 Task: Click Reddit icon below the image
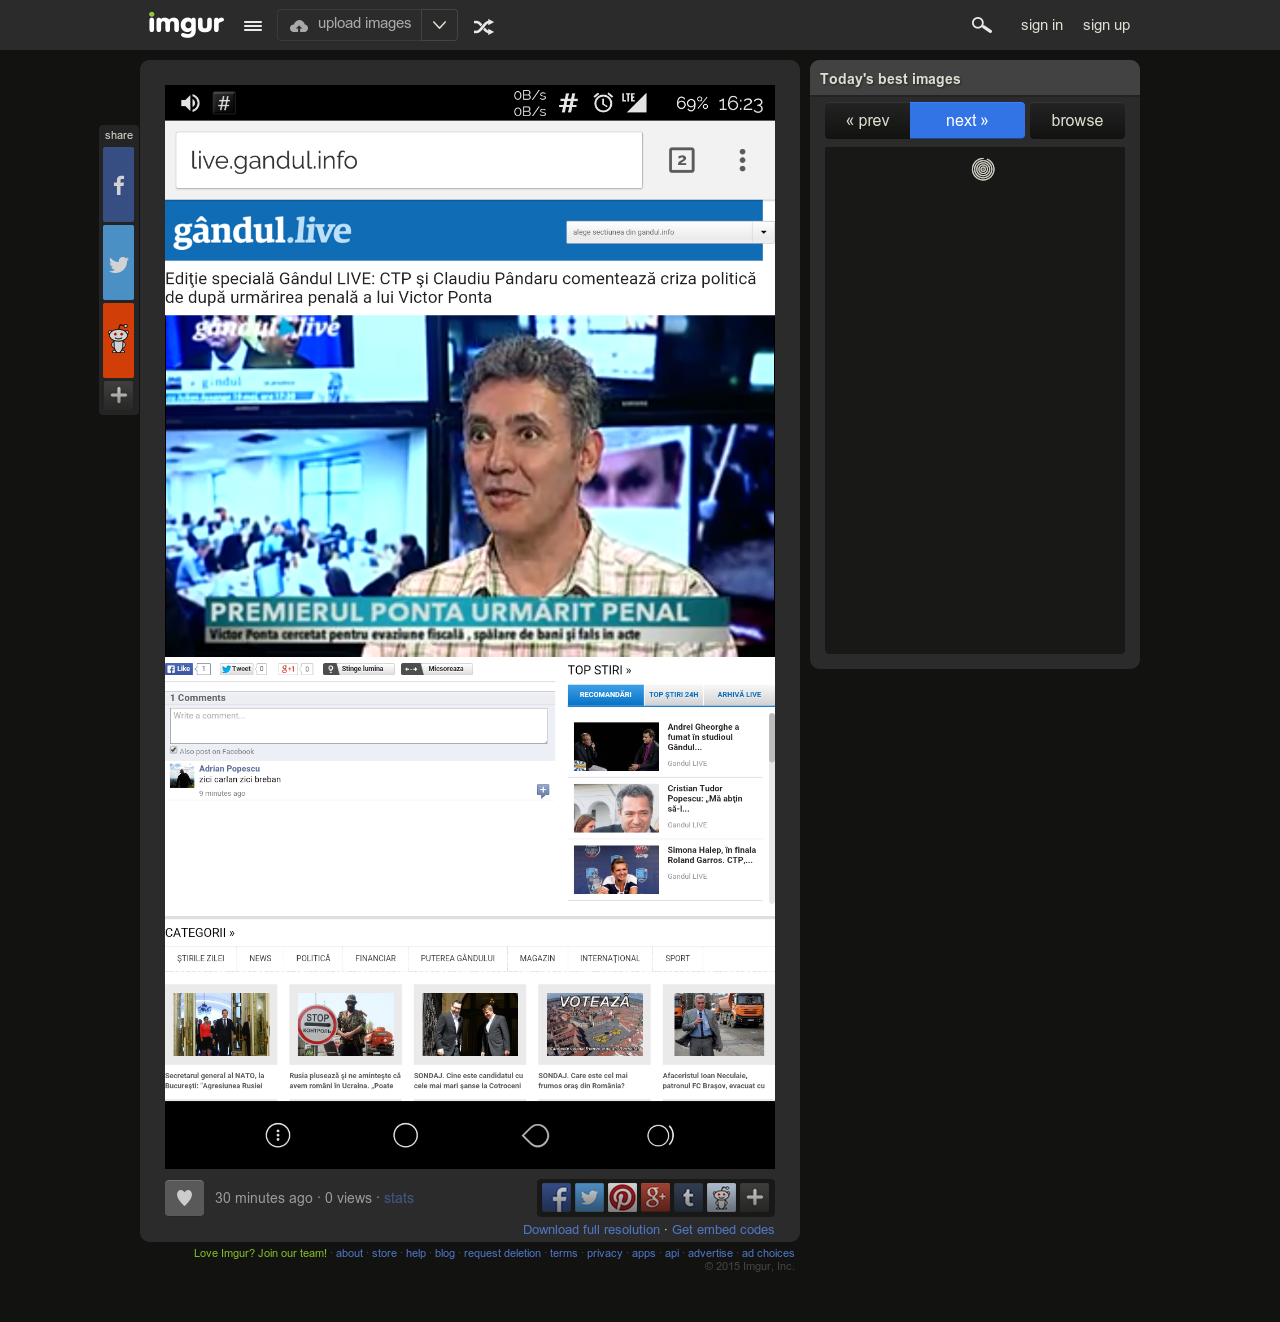(721, 1197)
